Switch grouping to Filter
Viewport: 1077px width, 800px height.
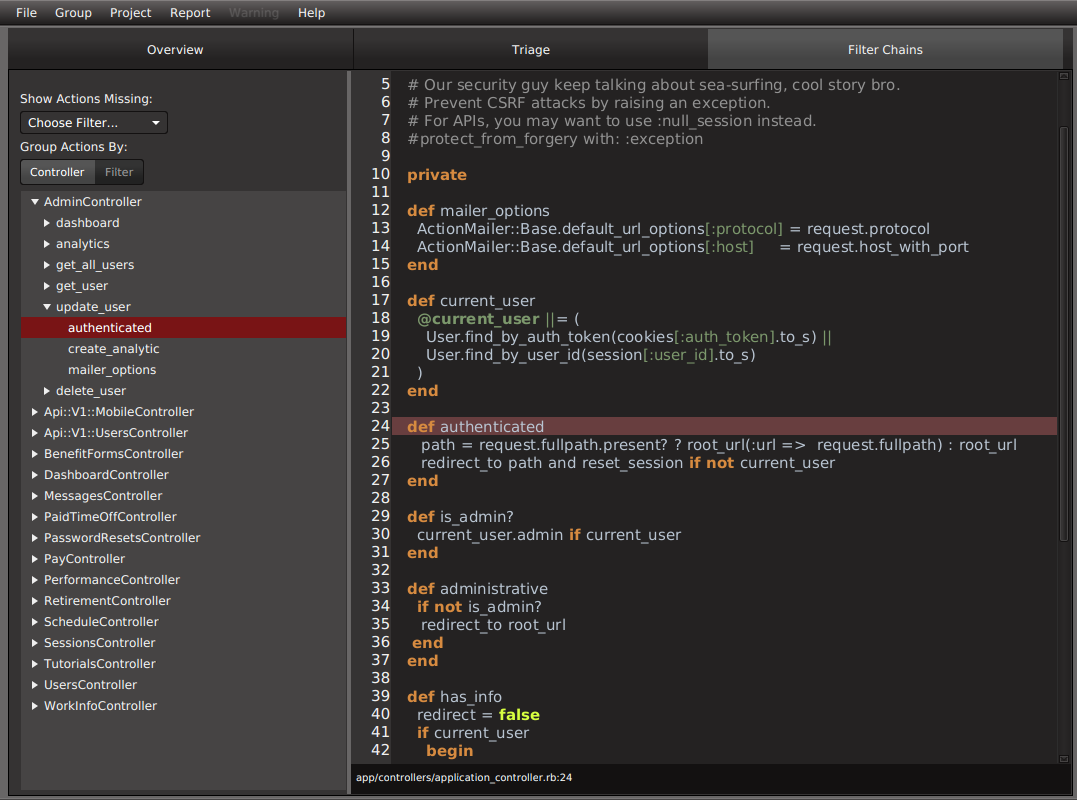pyautogui.click(x=119, y=172)
